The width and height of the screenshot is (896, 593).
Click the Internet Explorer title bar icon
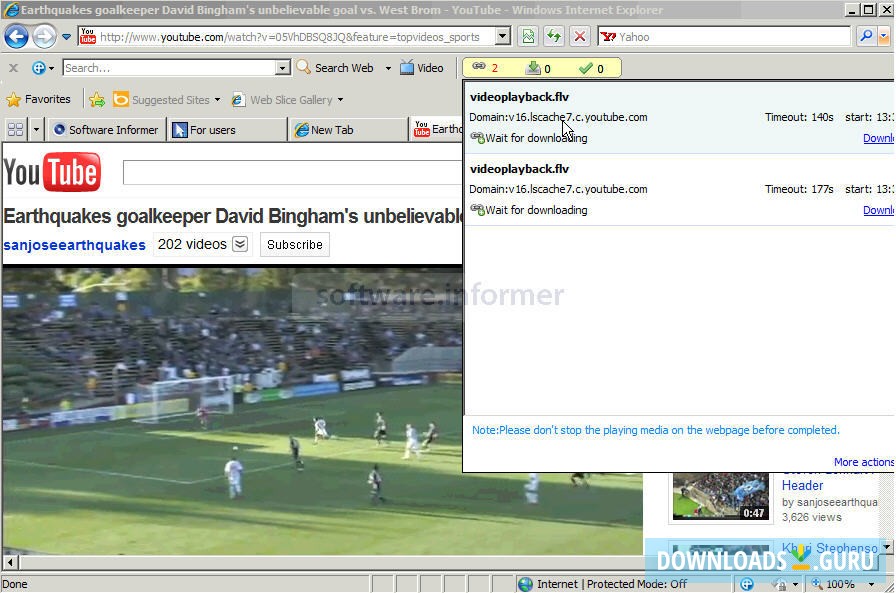tap(11, 10)
